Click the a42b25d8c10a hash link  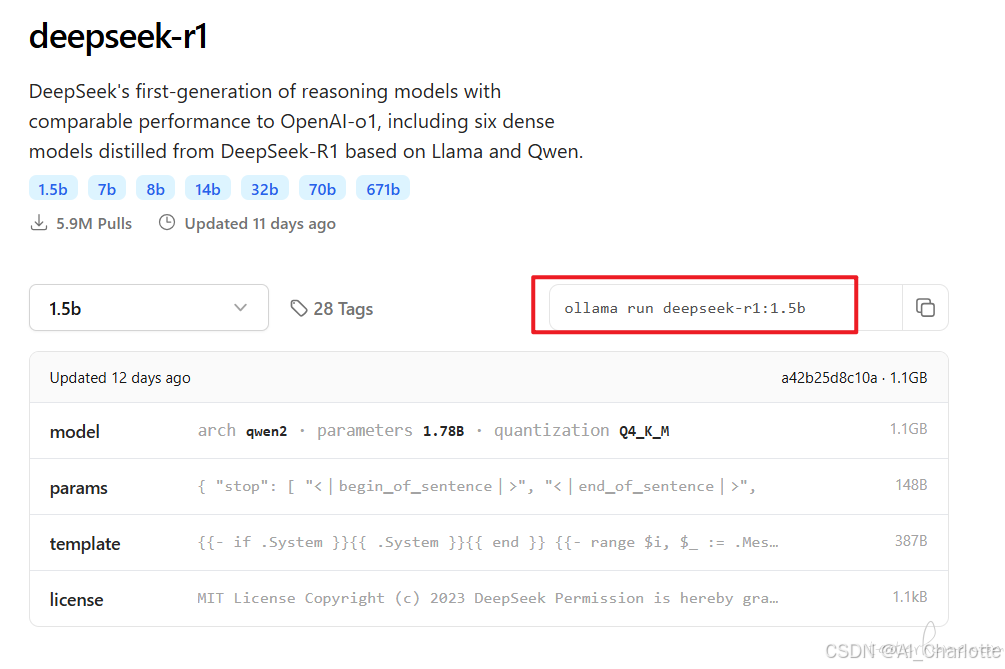point(860,377)
